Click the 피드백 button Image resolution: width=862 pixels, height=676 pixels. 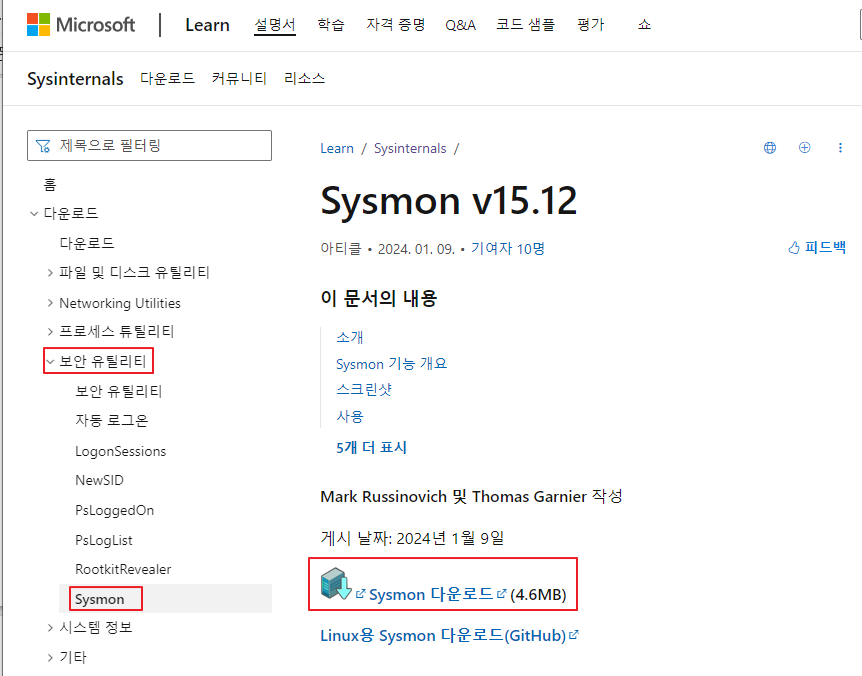click(x=817, y=248)
